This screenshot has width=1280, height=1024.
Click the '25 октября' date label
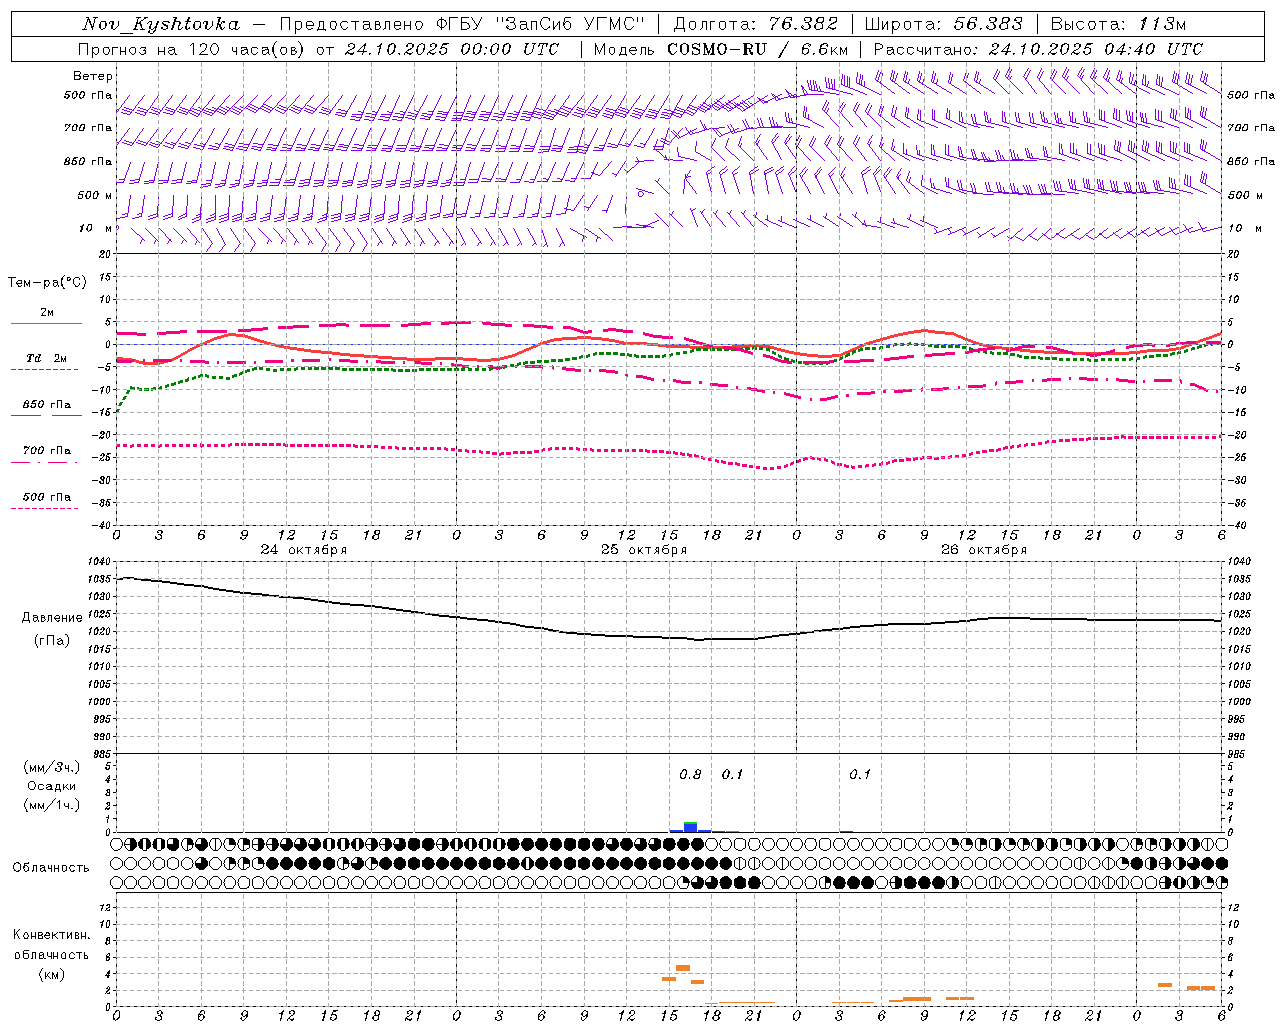pos(644,550)
